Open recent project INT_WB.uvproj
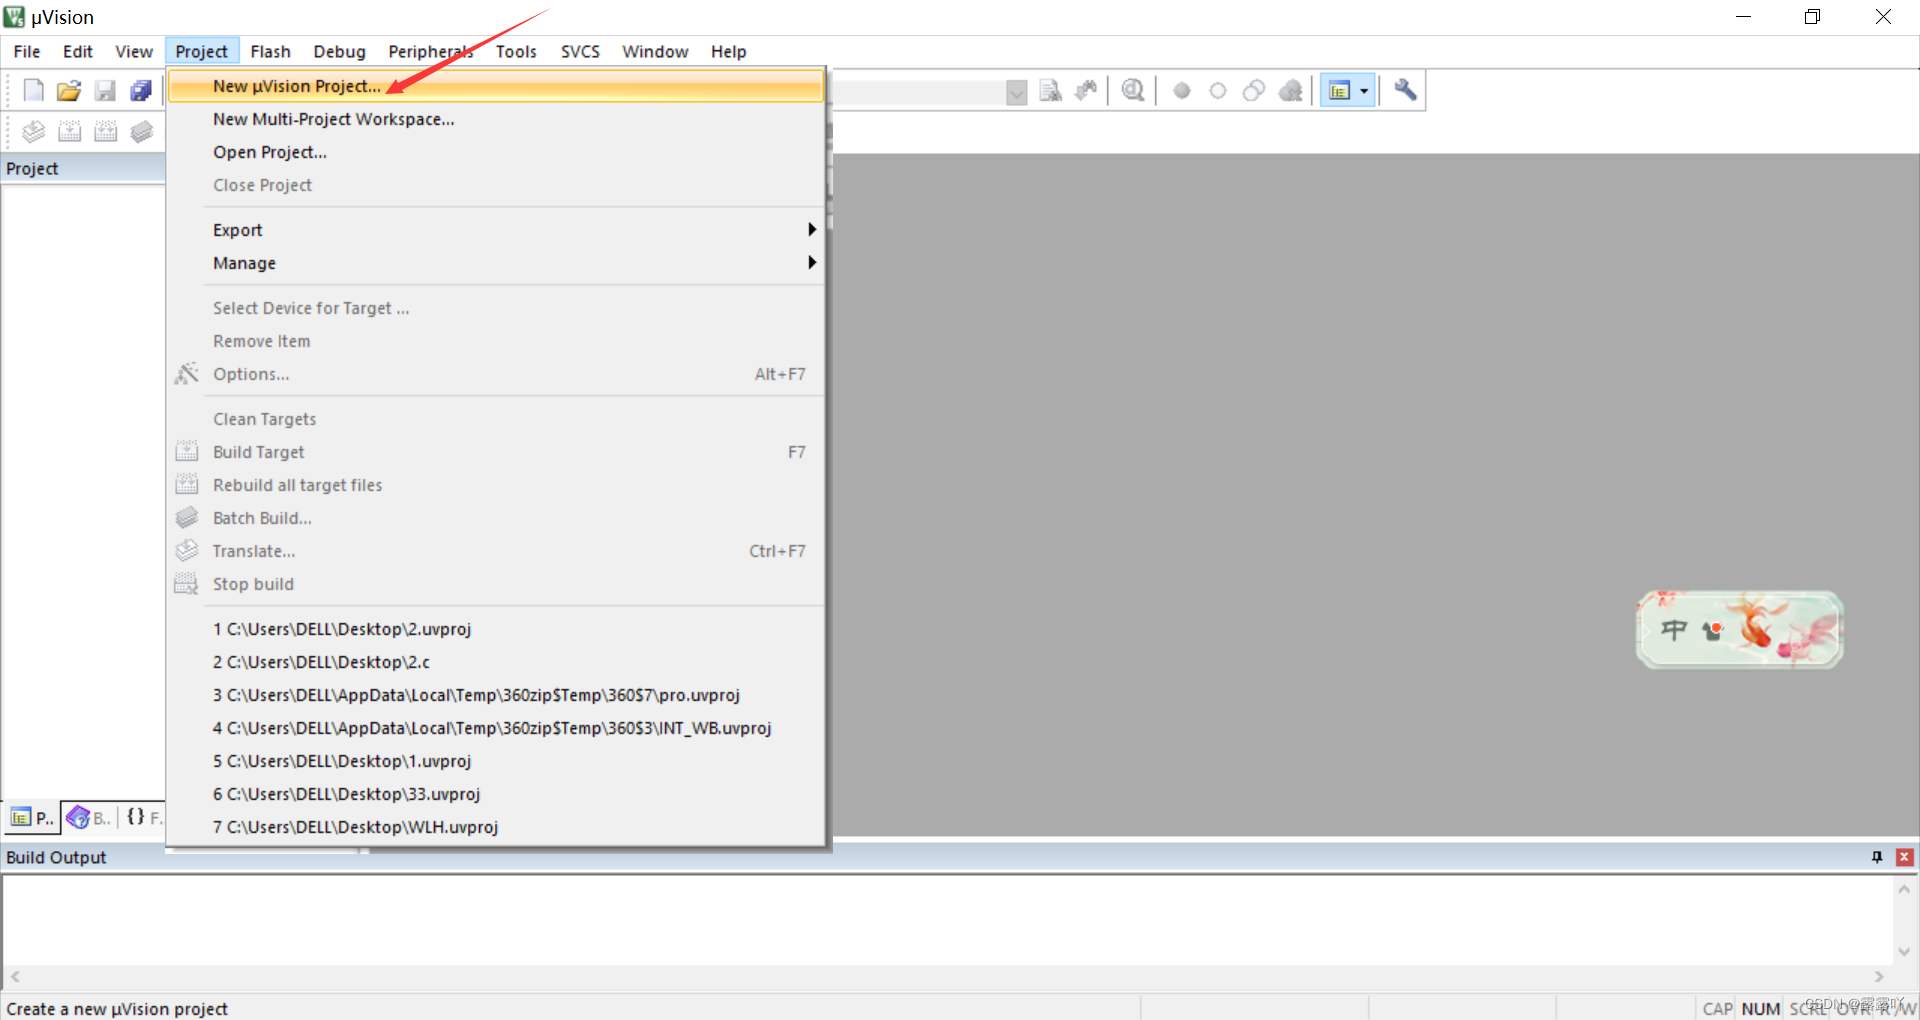The width and height of the screenshot is (1920, 1020). (496, 728)
